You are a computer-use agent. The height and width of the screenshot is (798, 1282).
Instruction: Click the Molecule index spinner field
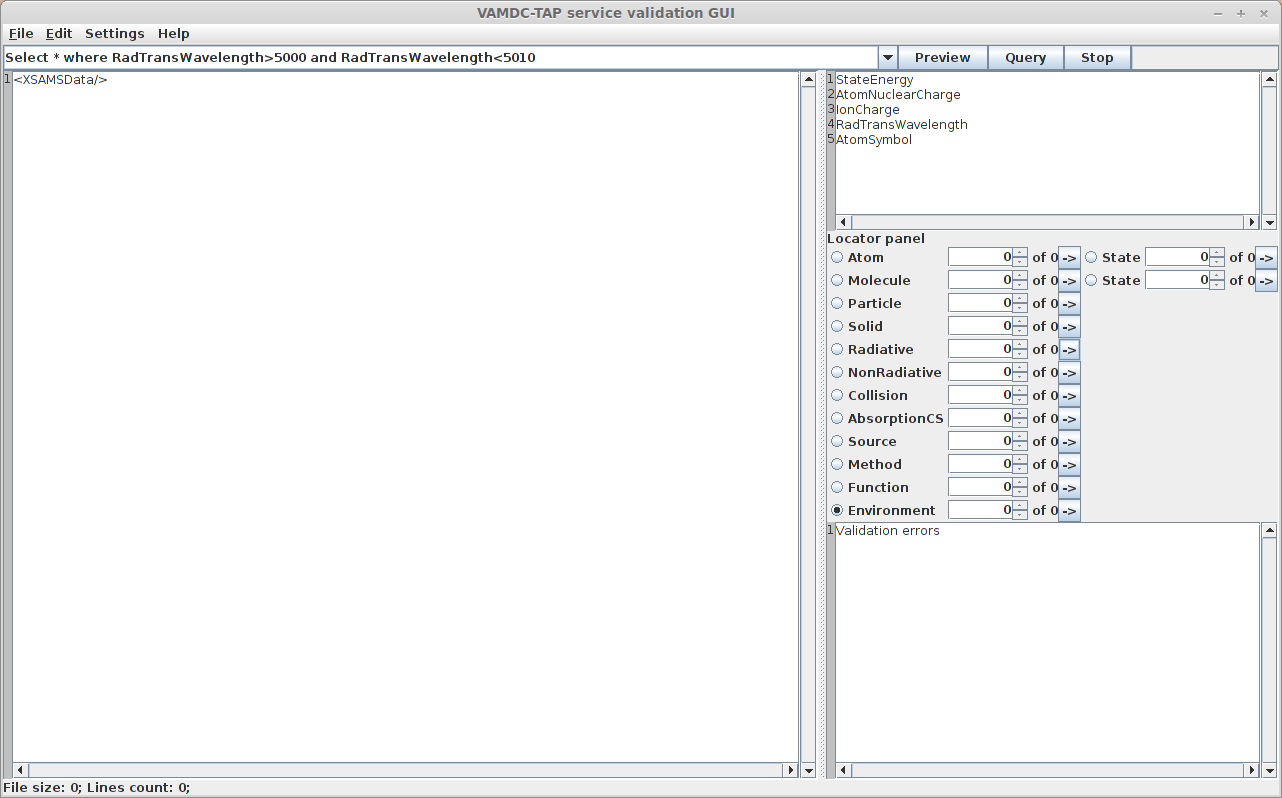click(x=980, y=280)
